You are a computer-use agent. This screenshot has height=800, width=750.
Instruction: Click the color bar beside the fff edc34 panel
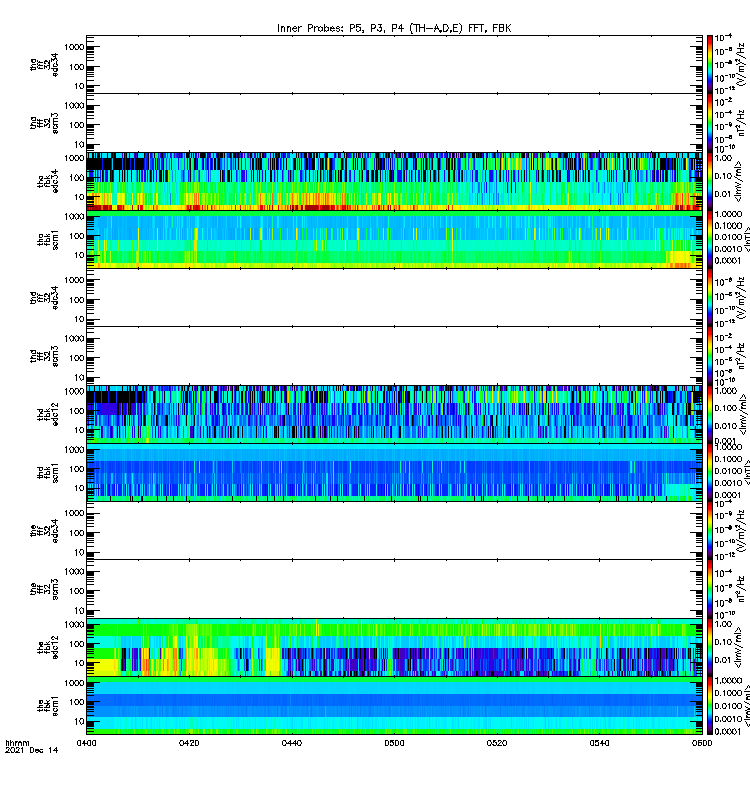pos(710,531)
